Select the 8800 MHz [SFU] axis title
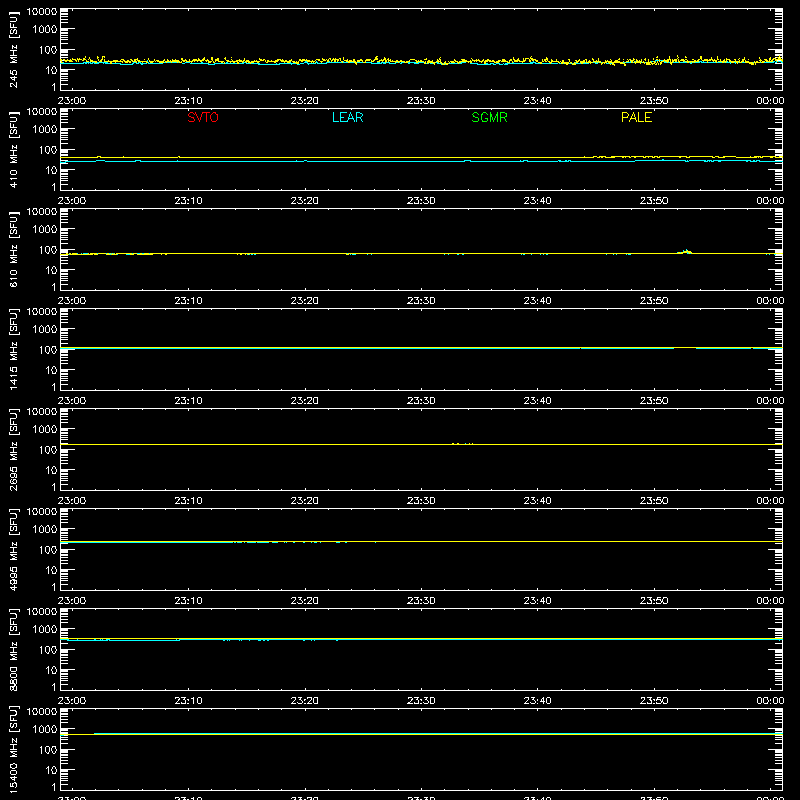This screenshot has height=800, width=800. pyautogui.click(x=13, y=649)
